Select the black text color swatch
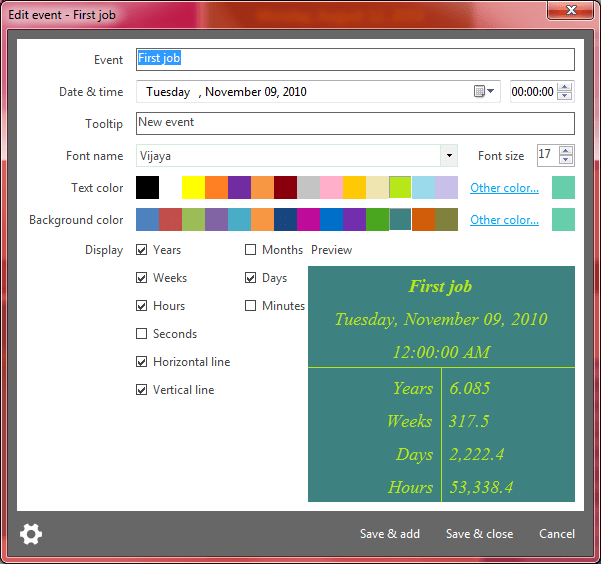The width and height of the screenshot is (601, 564). [x=147, y=188]
